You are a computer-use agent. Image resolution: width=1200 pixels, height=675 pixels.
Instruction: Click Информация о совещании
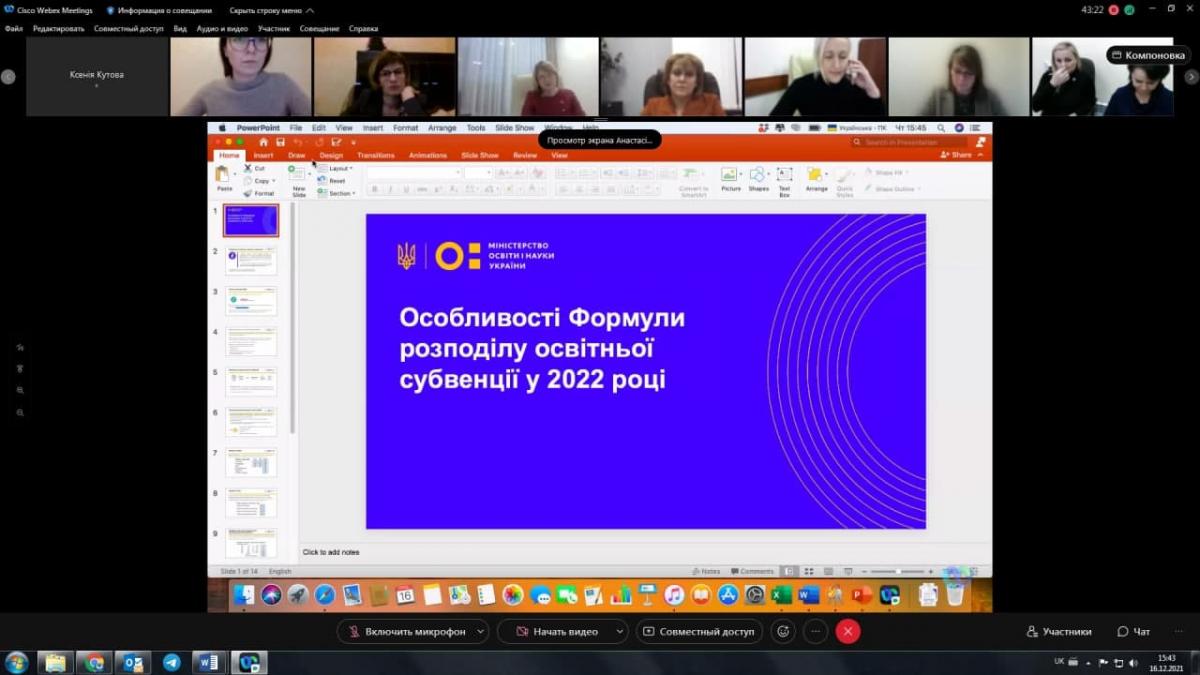click(x=158, y=10)
